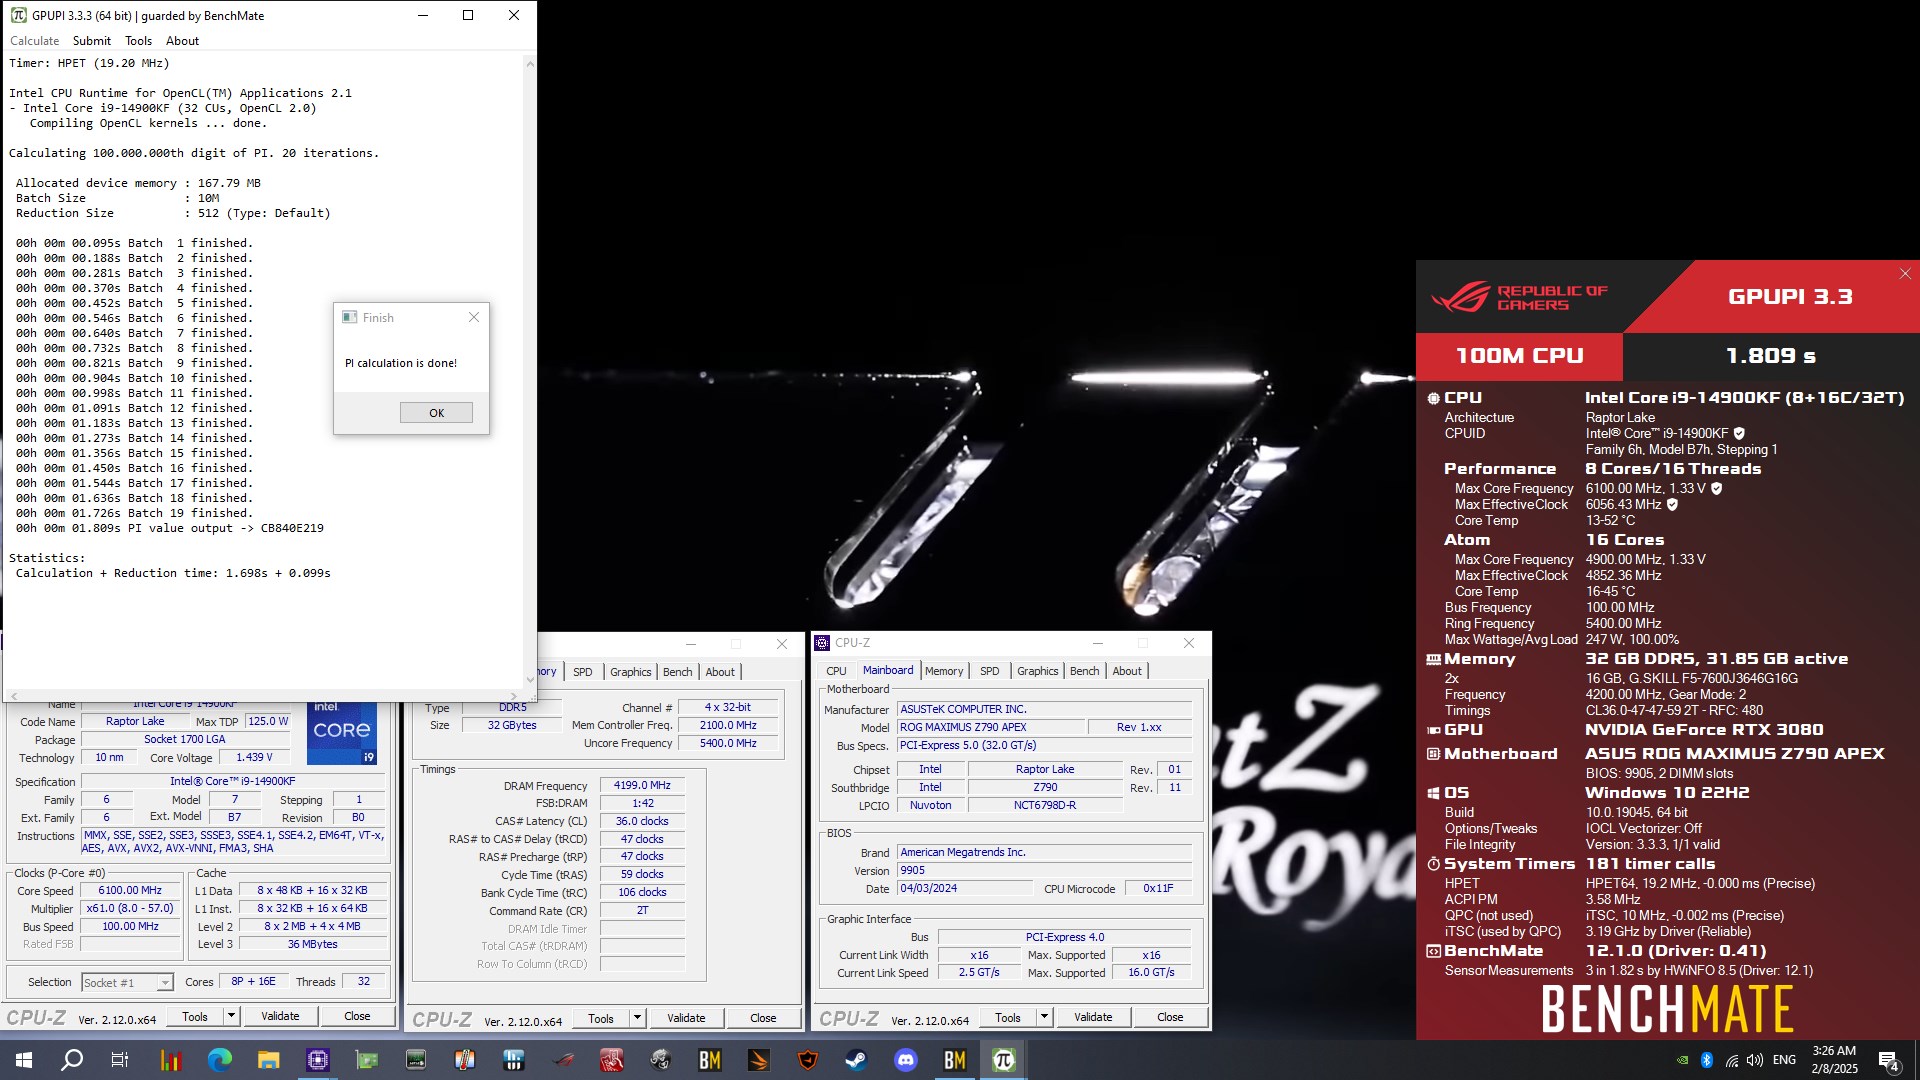1920x1080 pixels.
Task: Switch to CPU-Z purple chip taskbar icon
Action: pyautogui.click(x=317, y=1060)
